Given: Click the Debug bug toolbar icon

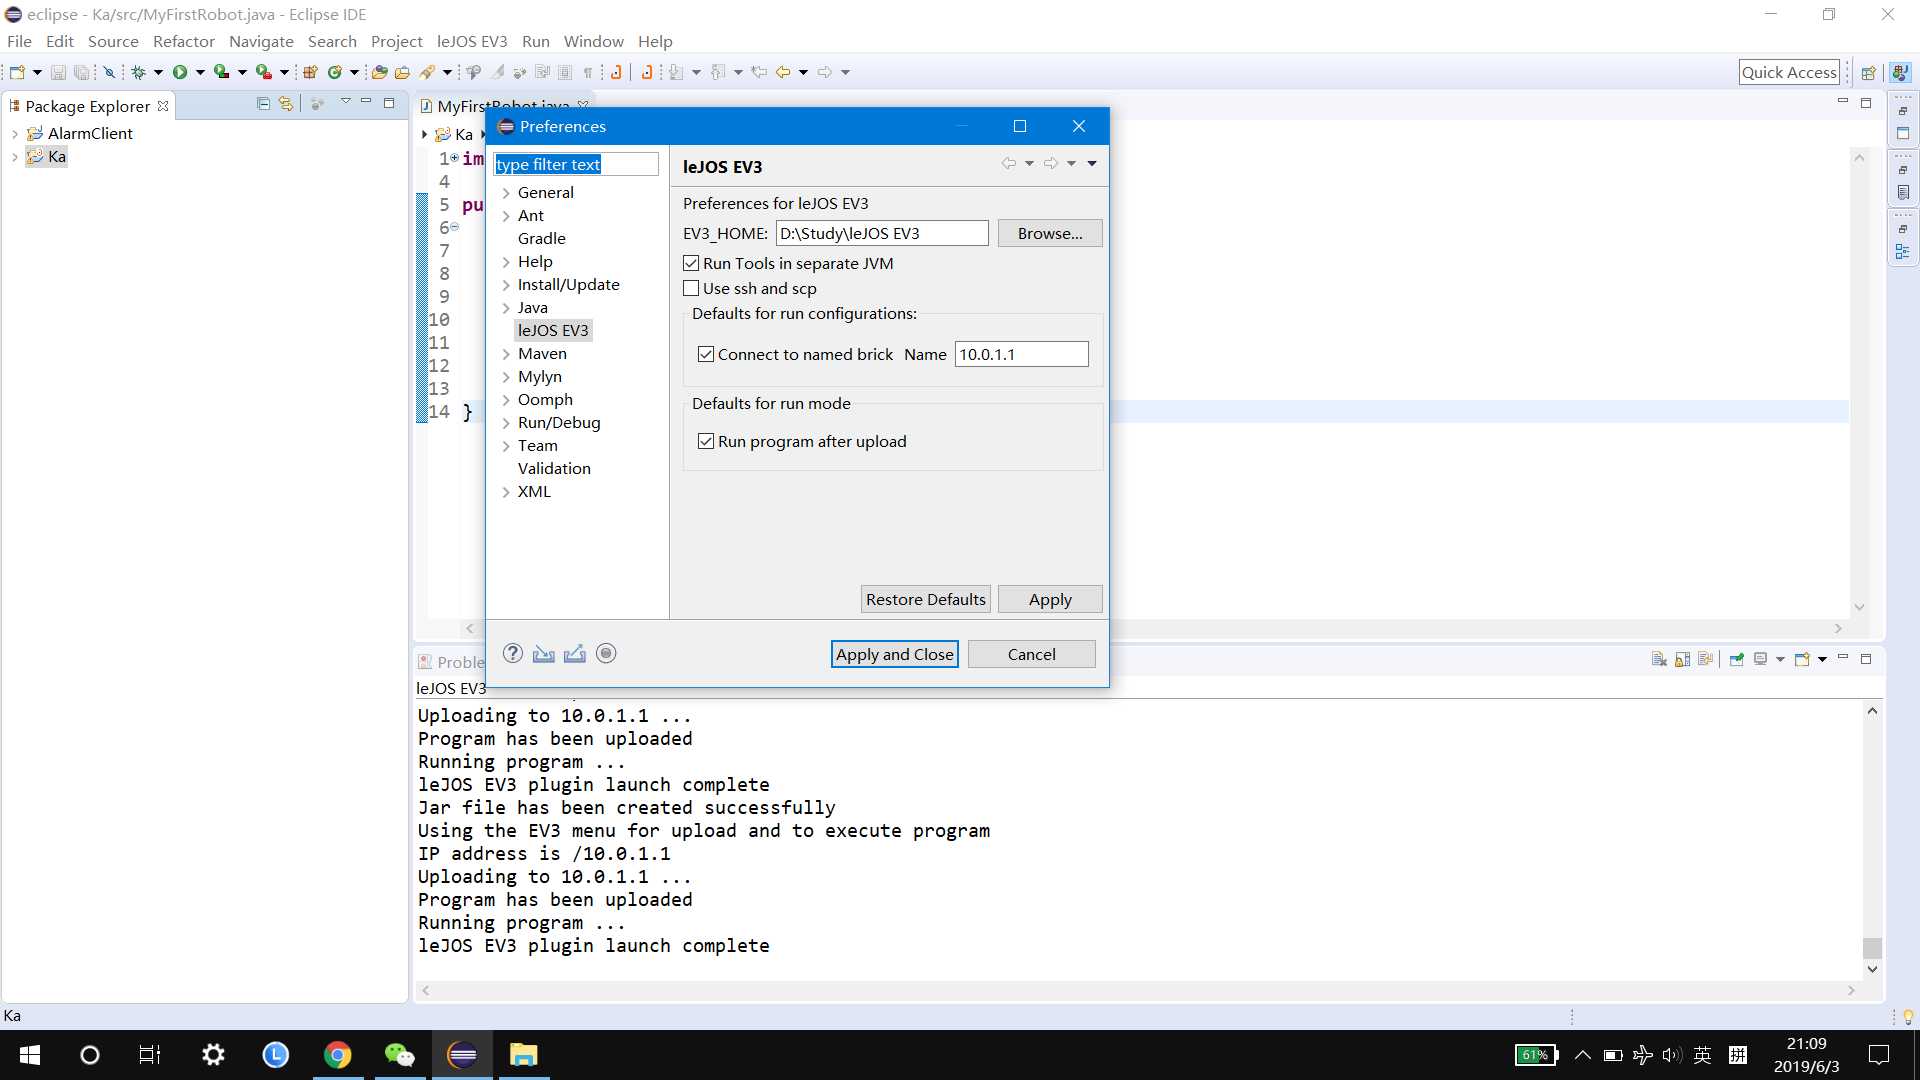Looking at the screenshot, I should 139,72.
